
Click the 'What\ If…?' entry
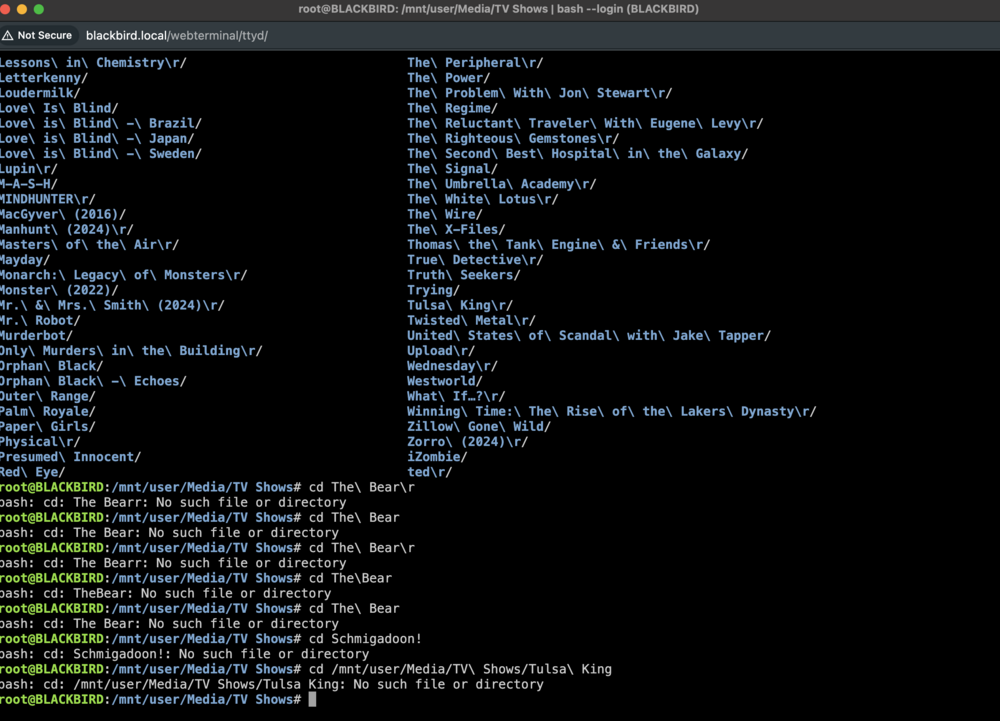[457, 396]
